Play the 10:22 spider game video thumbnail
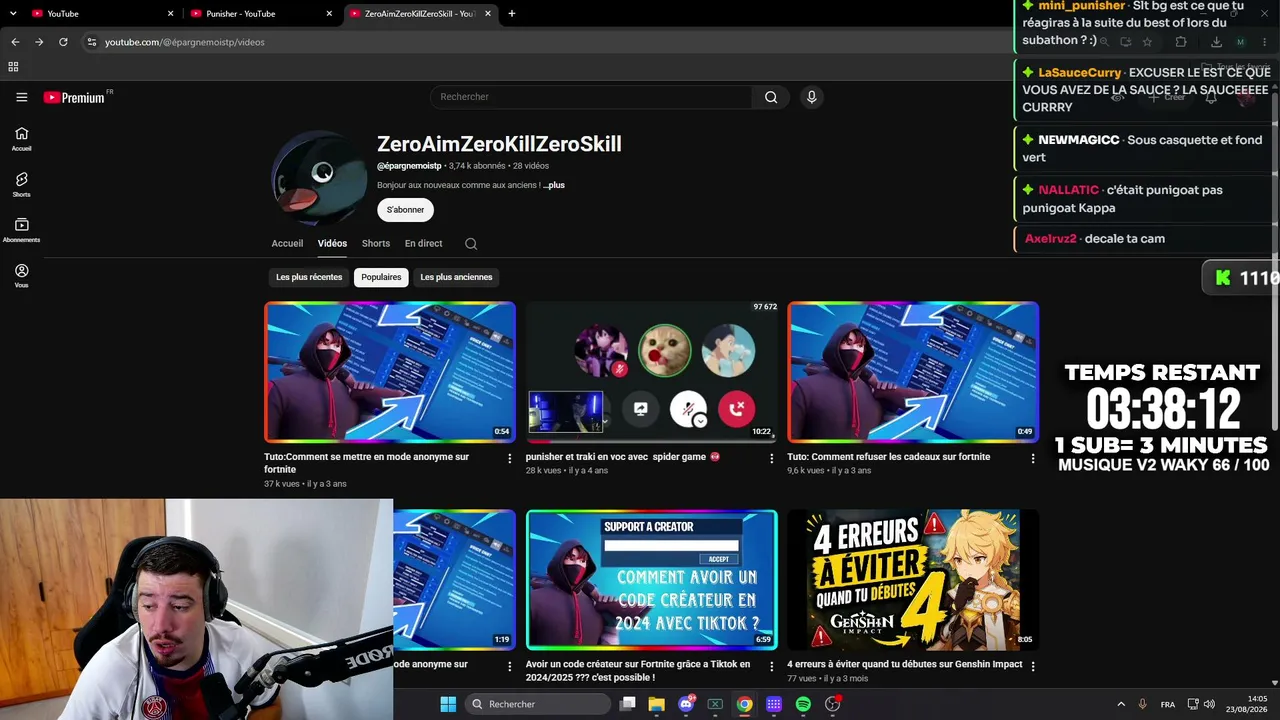 [652, 372]
